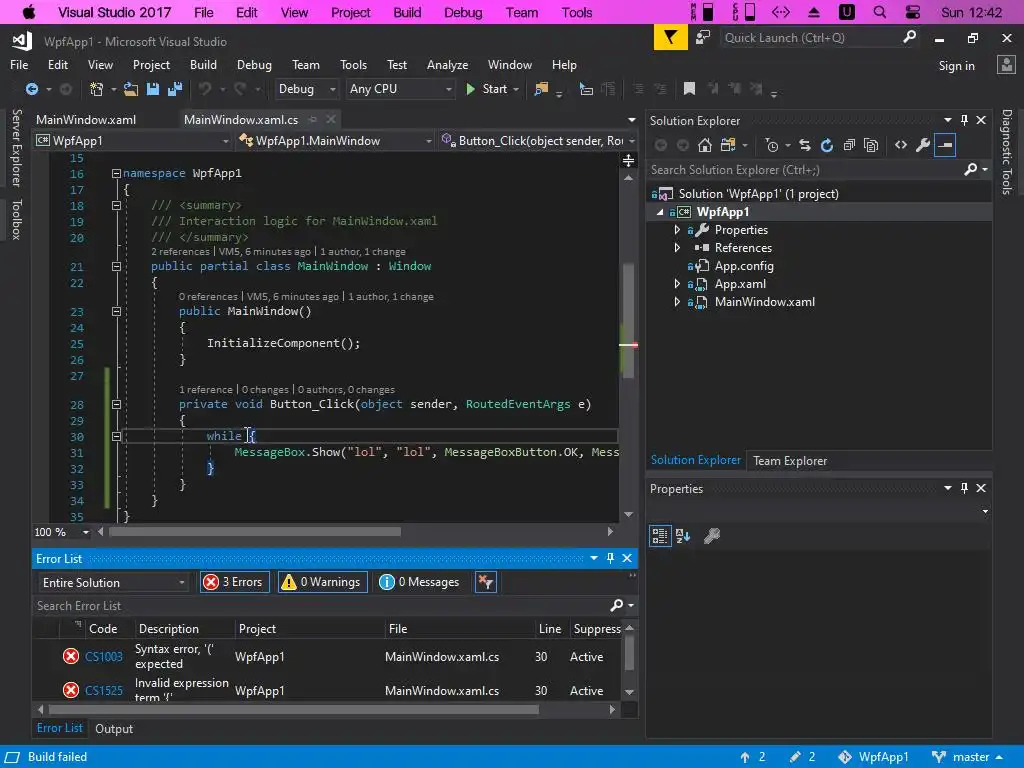Collapse the namespace WpfApp1 code block

pos(116,174)
